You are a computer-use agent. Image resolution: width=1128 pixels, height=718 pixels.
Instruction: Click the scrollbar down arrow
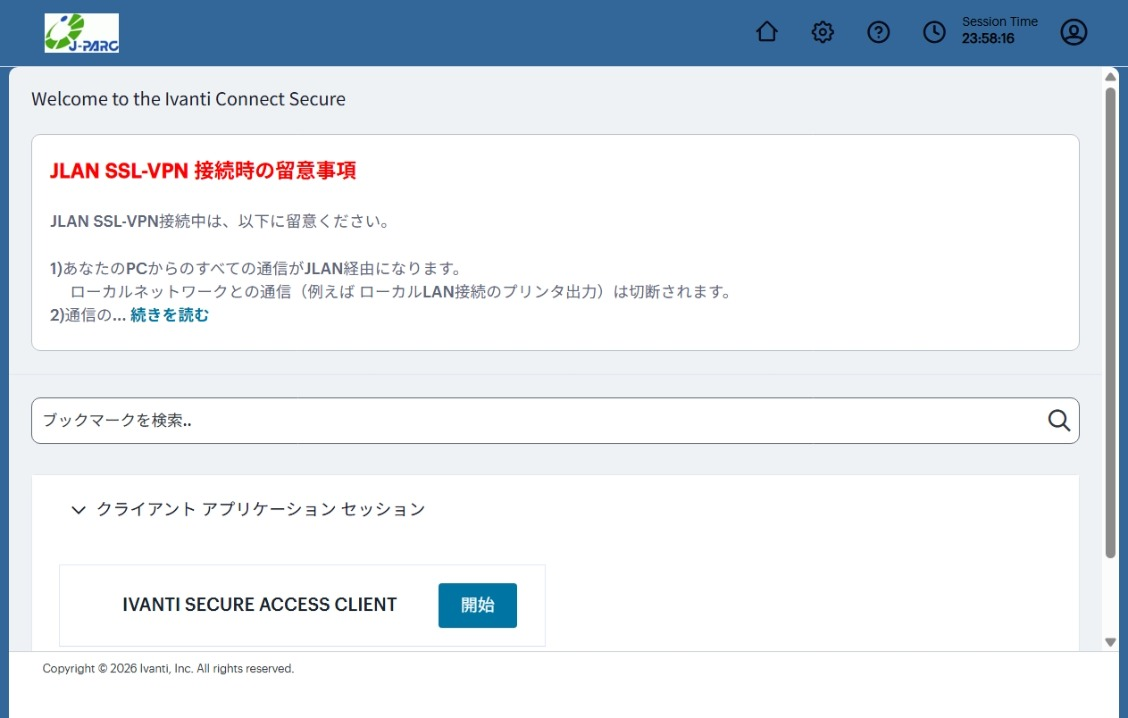(1110, 642)
